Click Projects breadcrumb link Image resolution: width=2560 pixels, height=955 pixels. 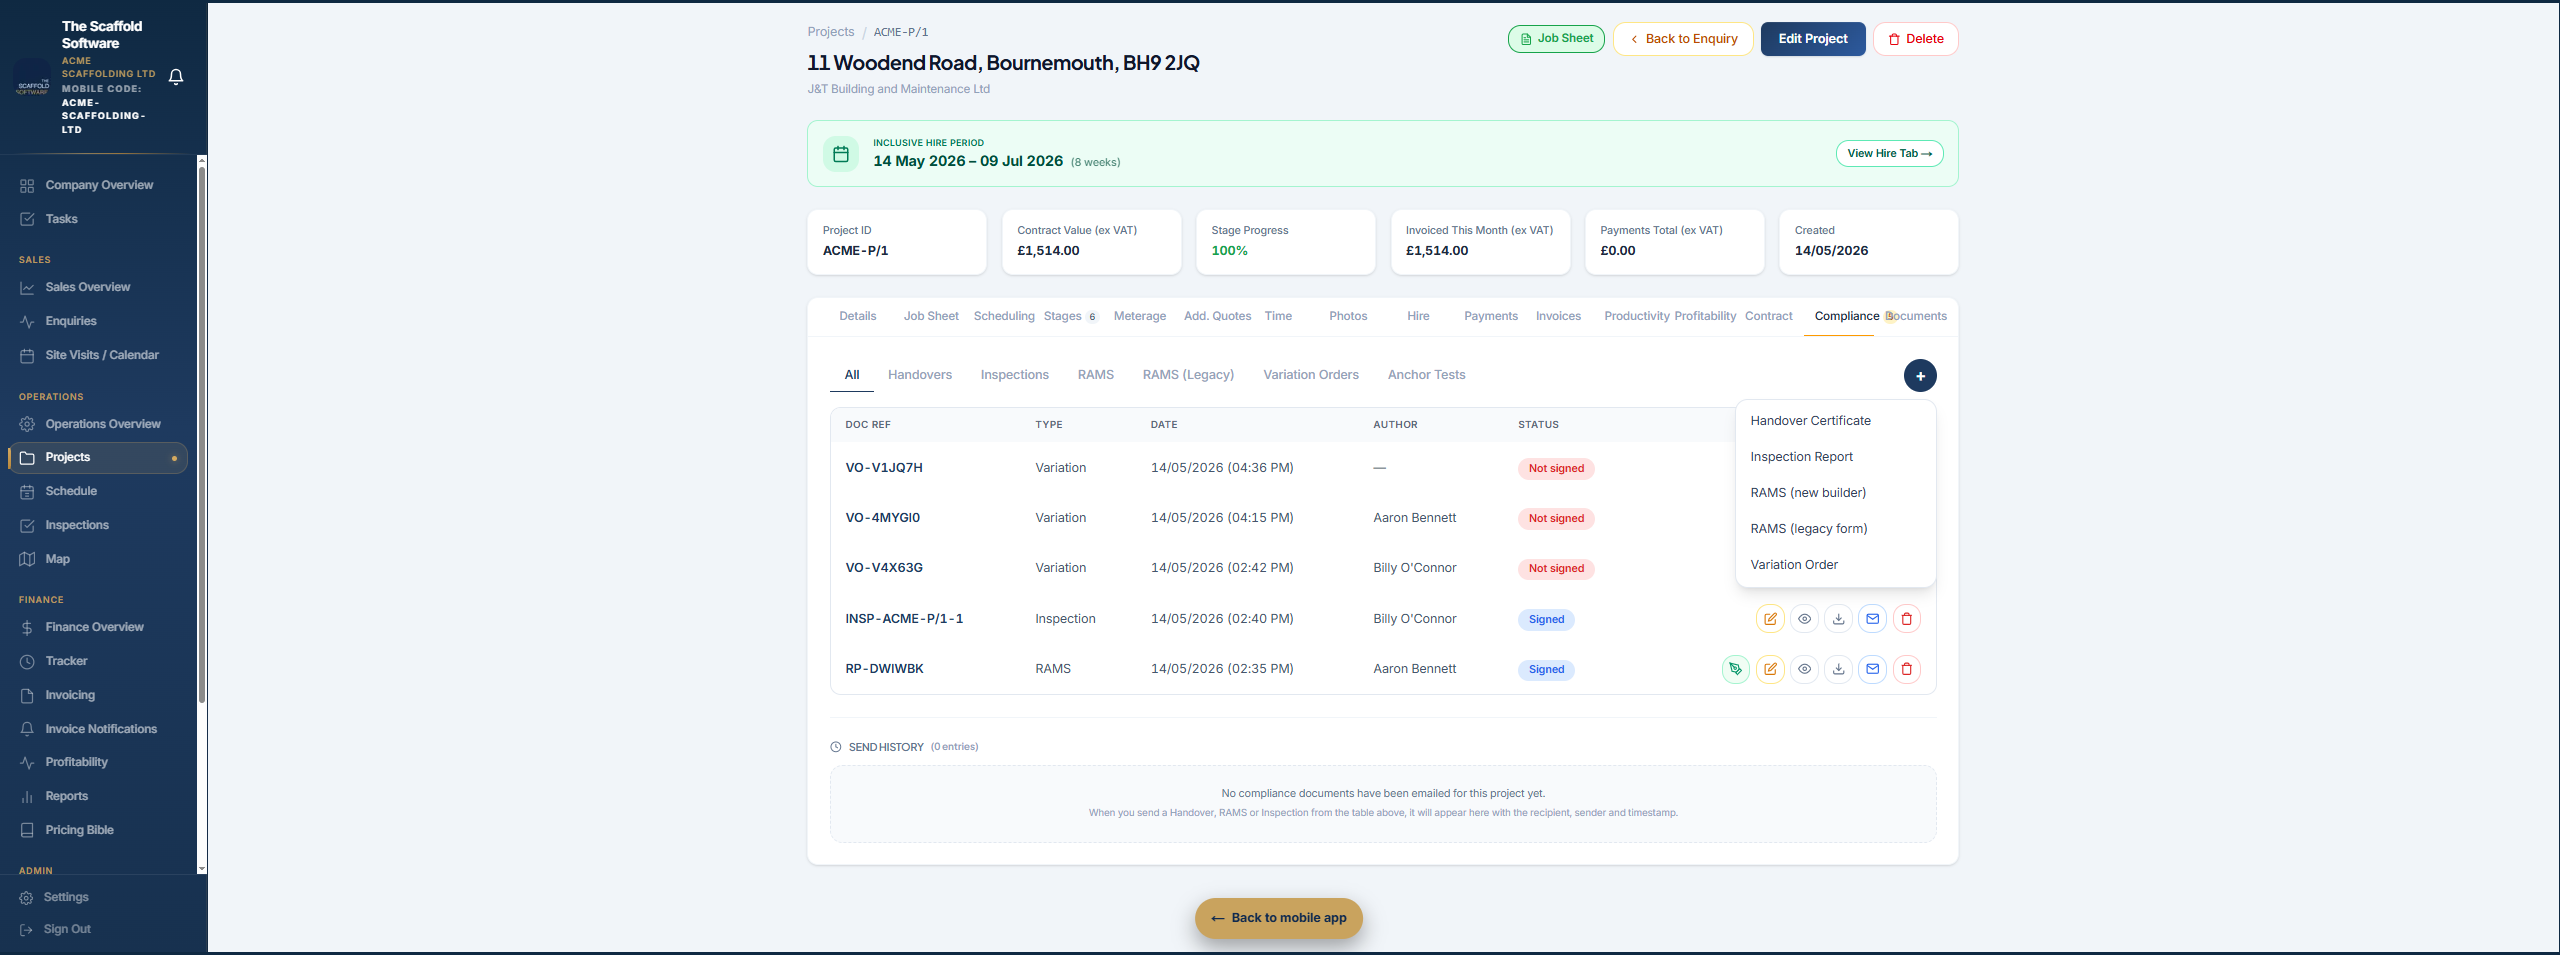[x=830, y=32]
